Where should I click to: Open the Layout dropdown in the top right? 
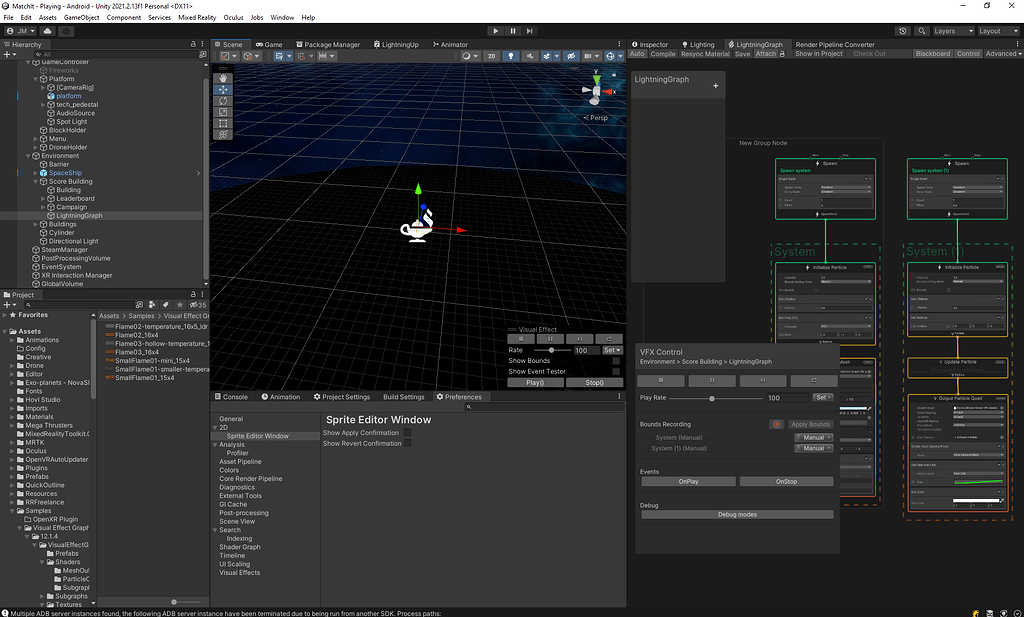(1000, 31)
